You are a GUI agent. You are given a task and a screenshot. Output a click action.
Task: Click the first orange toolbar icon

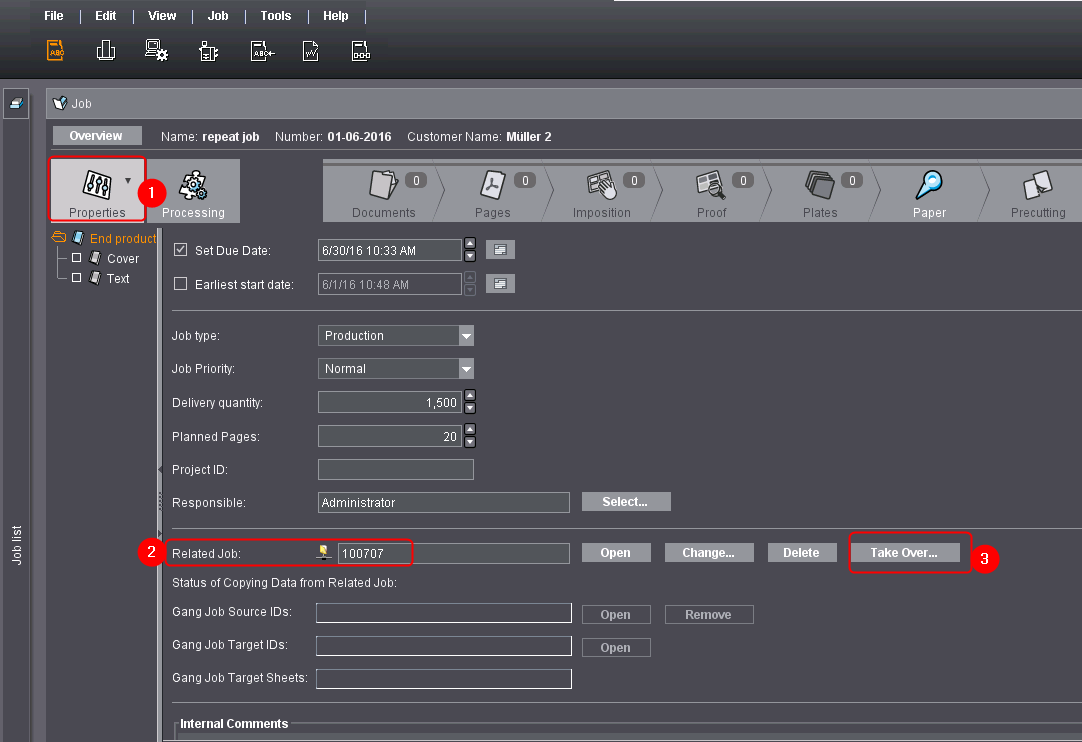coord(55,51)
